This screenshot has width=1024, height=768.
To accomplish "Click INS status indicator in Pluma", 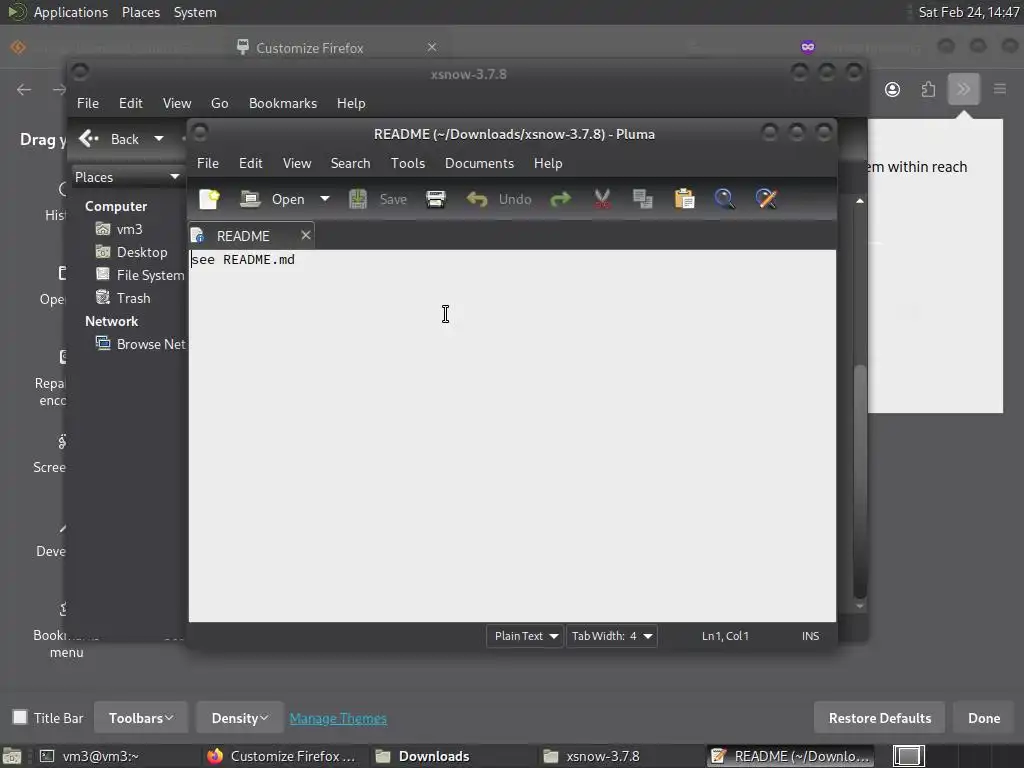I will pyautogui.click(x=810, y=636).
